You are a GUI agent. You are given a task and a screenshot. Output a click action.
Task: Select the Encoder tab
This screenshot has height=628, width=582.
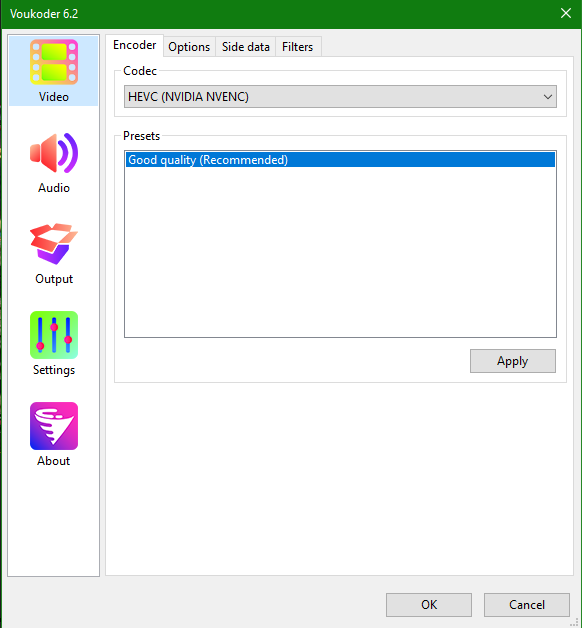click(x=135, y=45)
